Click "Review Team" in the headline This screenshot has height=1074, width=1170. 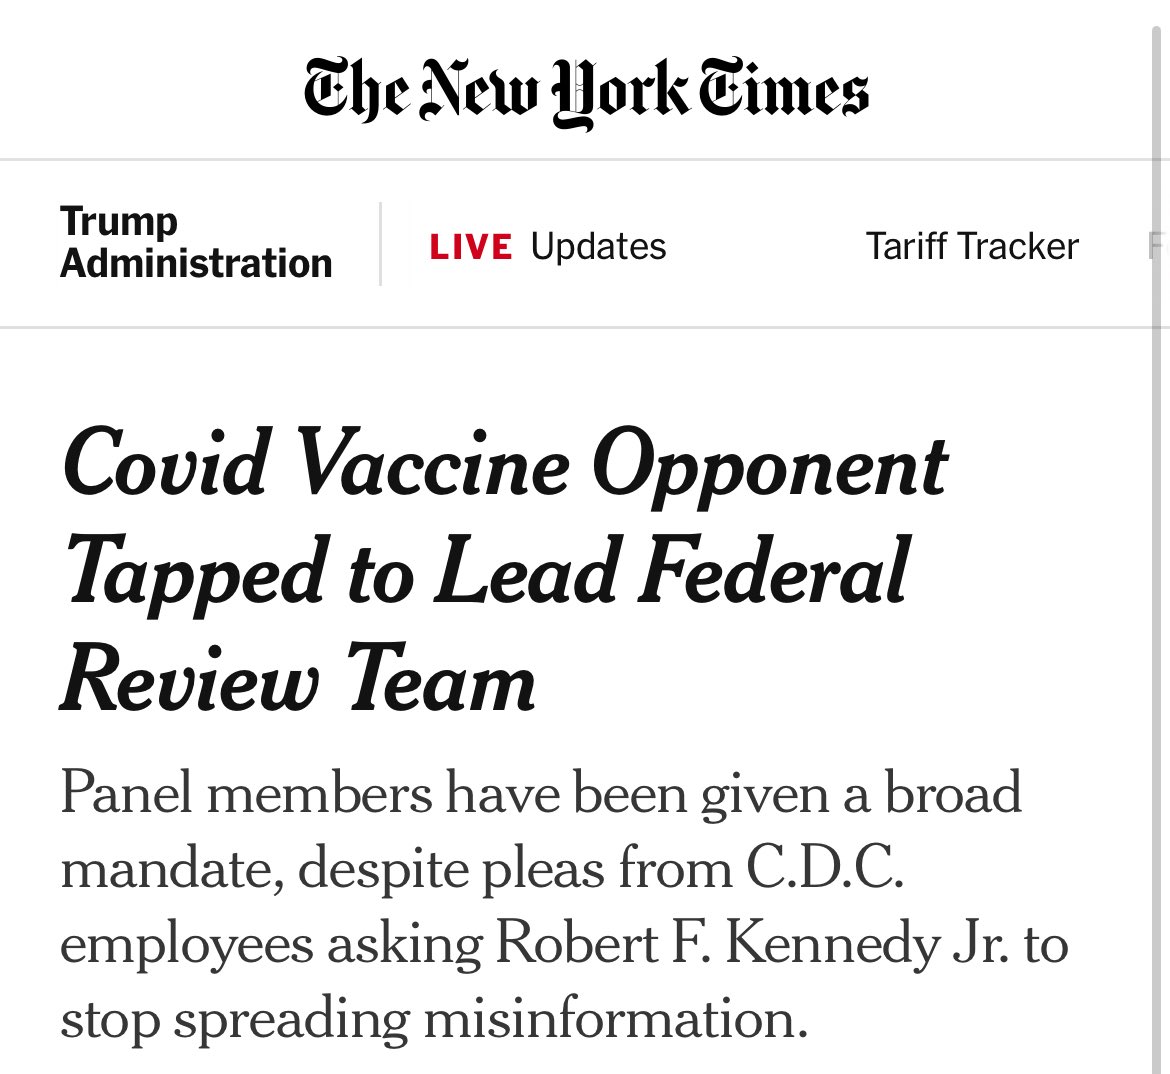pyautogui.click(x=298, y=680)
